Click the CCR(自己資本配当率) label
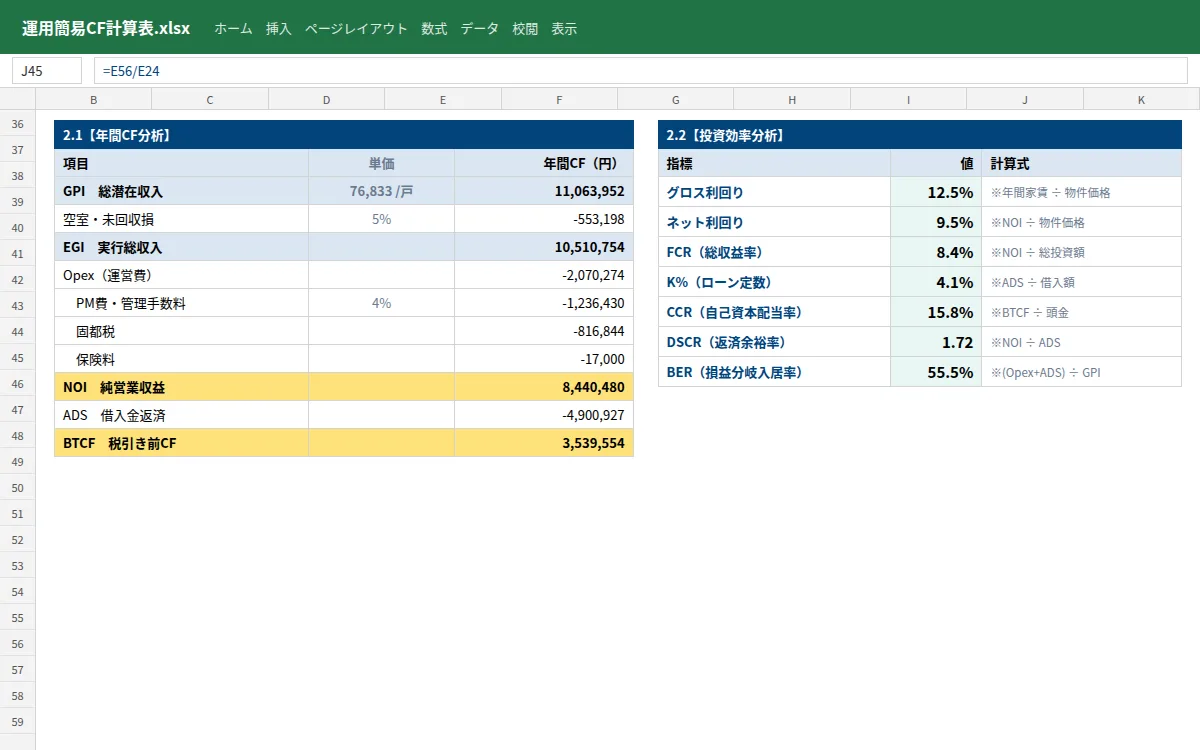1200x750 pixels. [774, 312]
